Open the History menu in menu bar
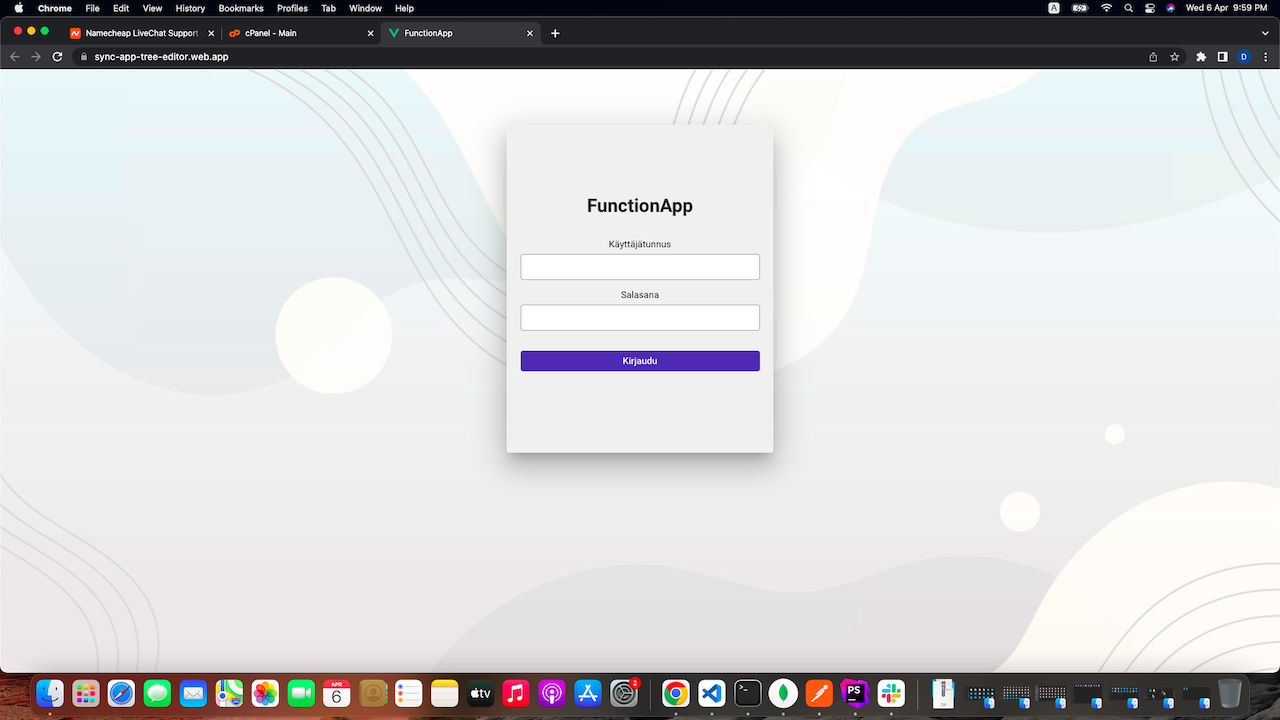1280x720 pixels. [190, 8]
